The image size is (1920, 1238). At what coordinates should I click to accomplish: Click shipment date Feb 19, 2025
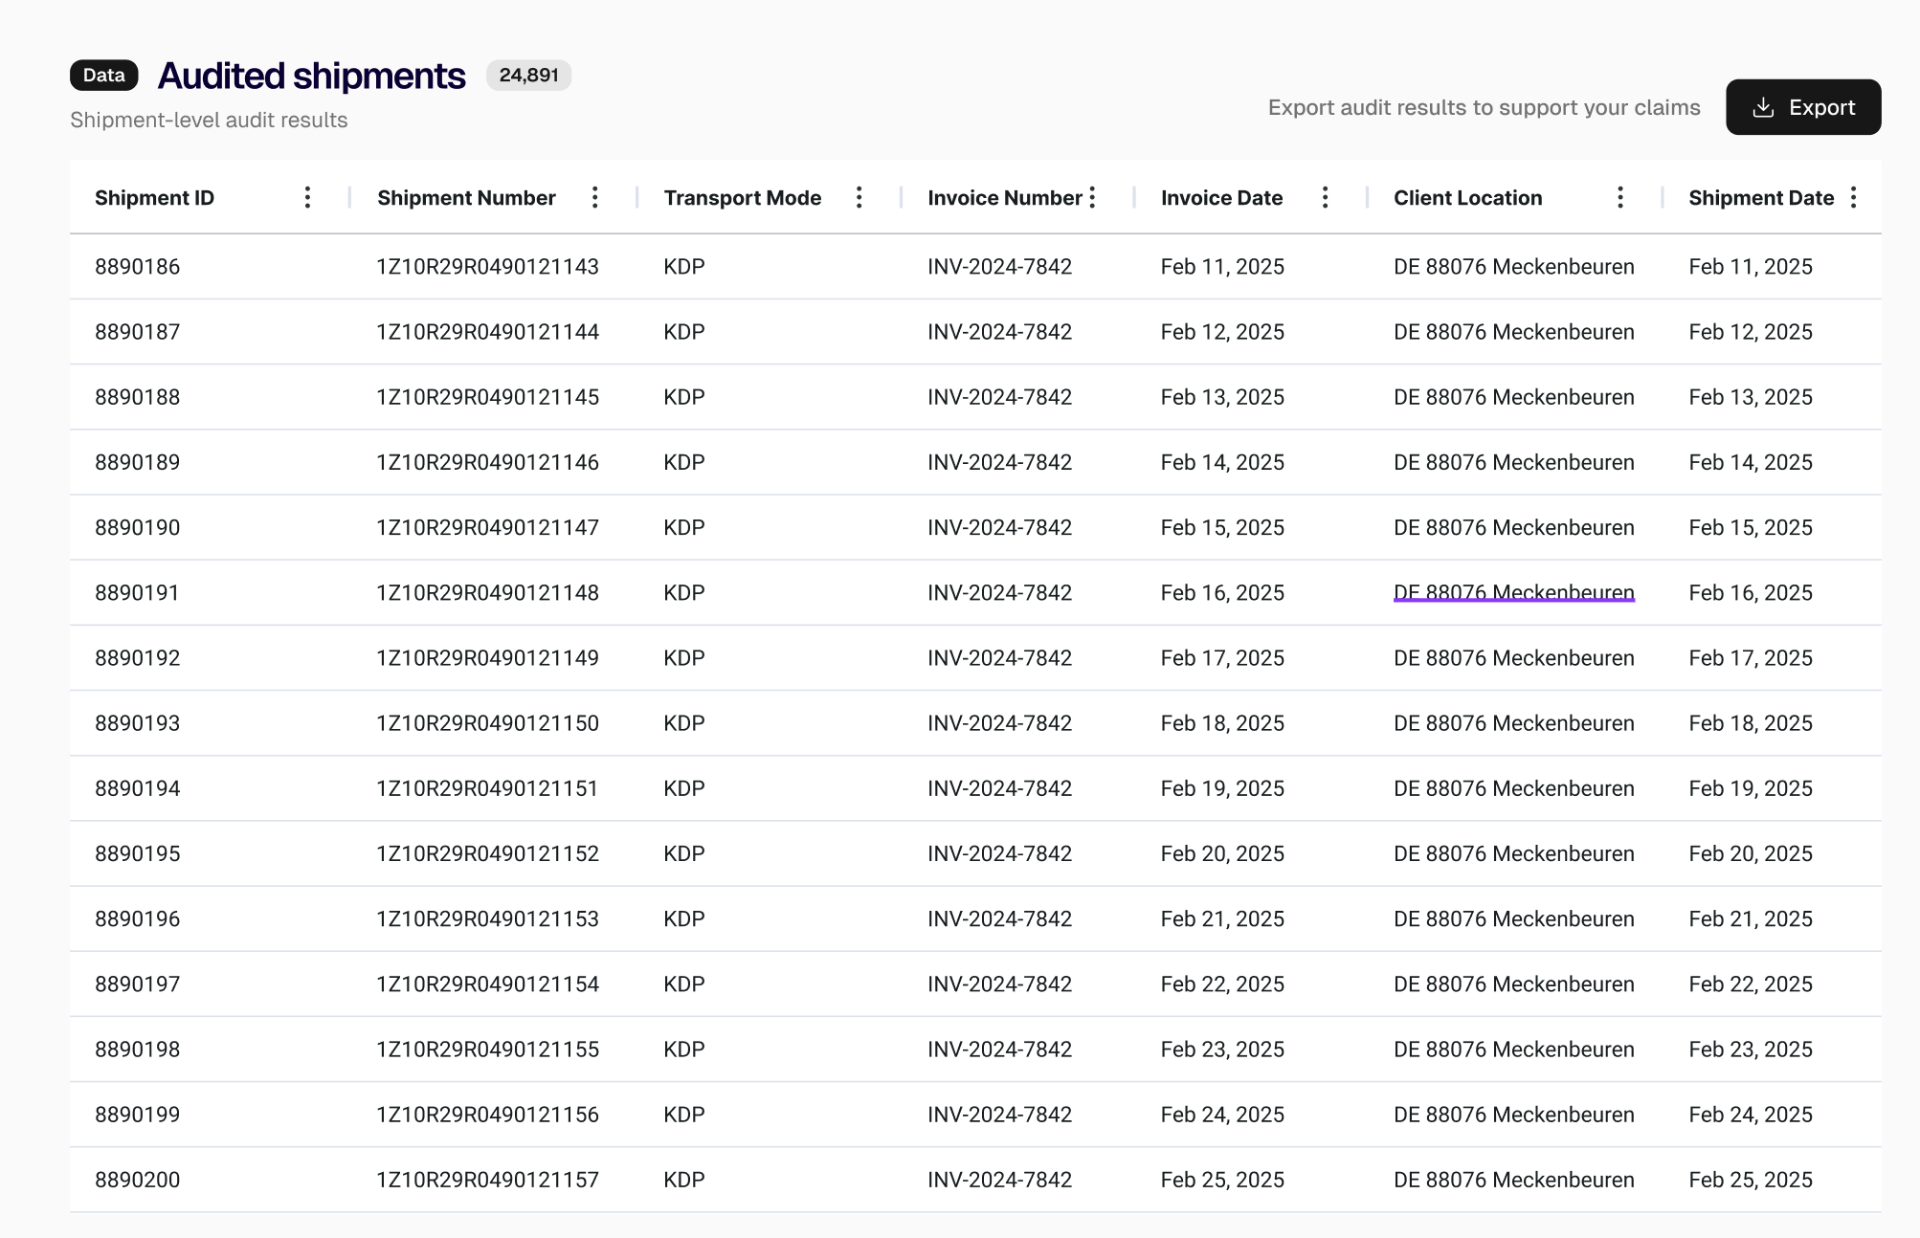point(1750,788)
